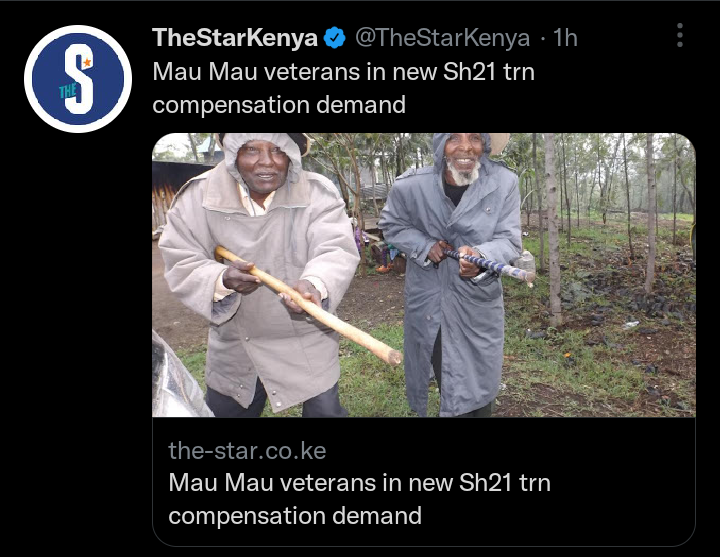Image resolution: width=720 pixels, height=557 pixels.
Task: Click the tweet text about Sh21 trn
Action: (x=343, y=88)
